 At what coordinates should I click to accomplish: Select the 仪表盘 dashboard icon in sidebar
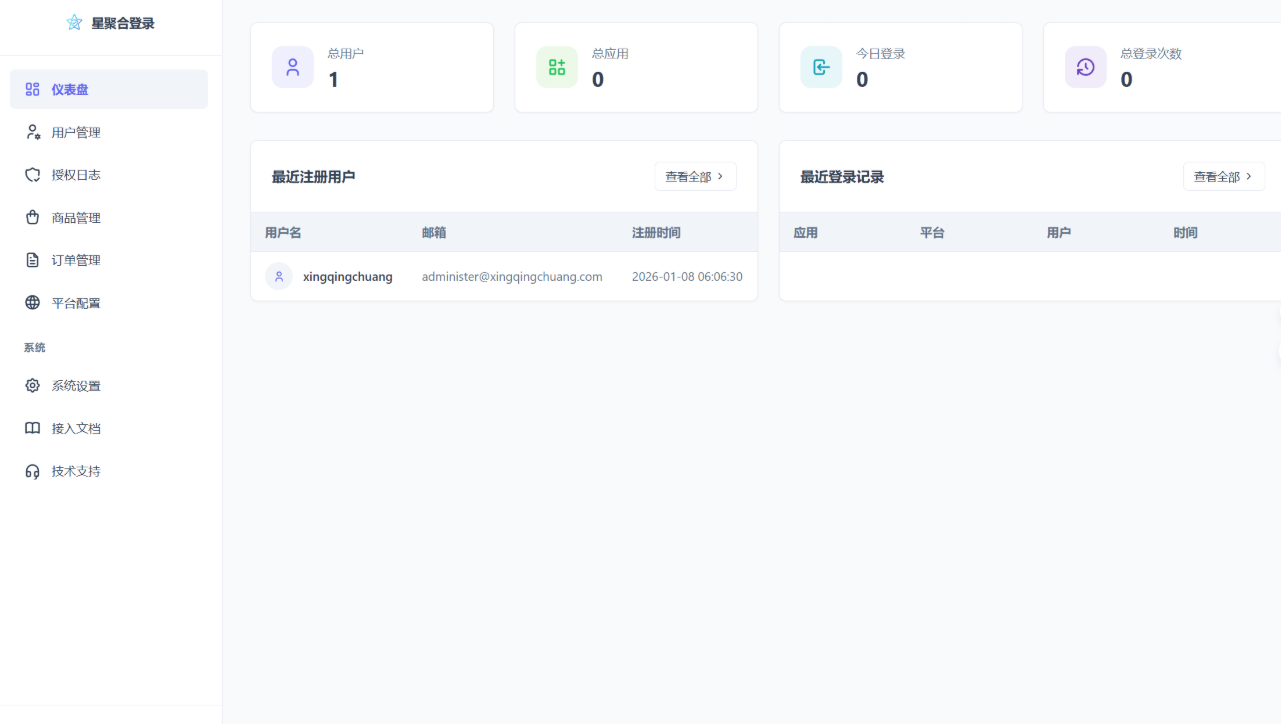coord(31,89)
